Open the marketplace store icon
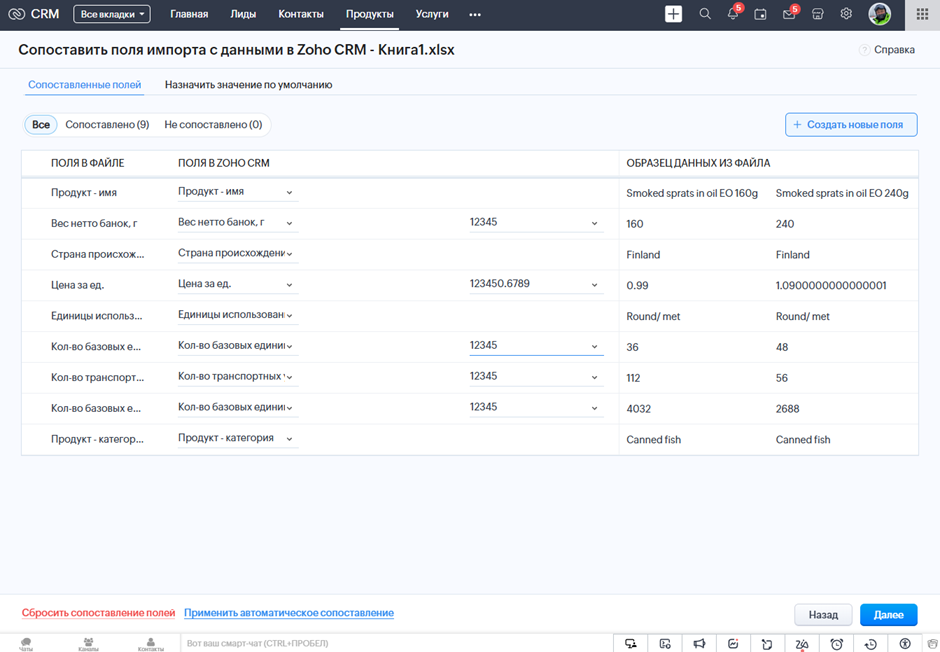 click(818, 14)
